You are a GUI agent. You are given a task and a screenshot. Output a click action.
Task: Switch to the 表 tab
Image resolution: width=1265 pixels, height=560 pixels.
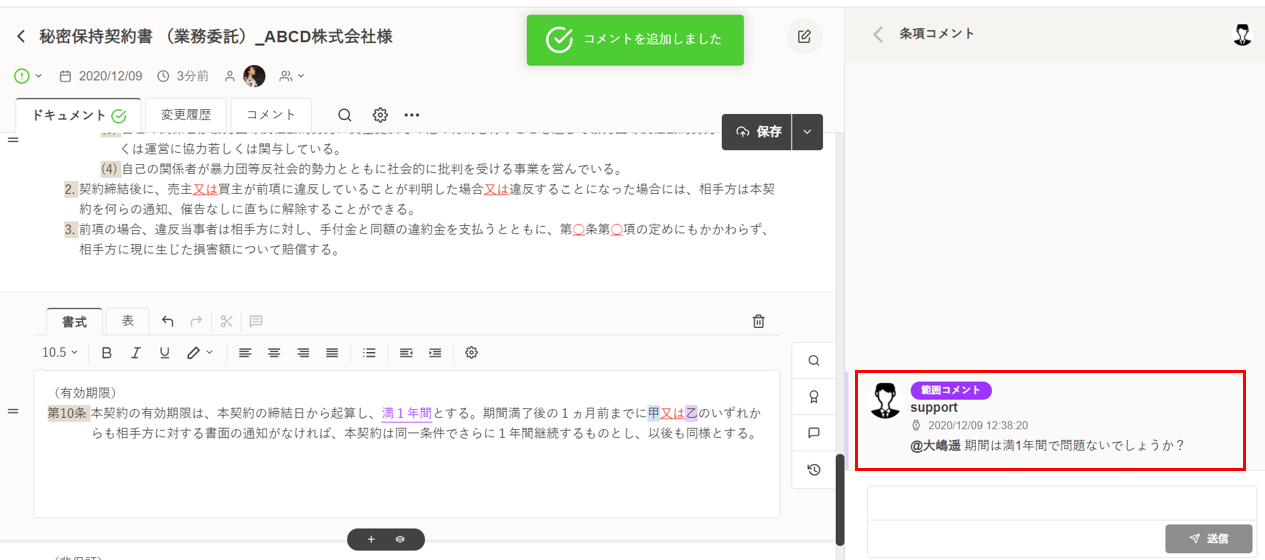pyautogui.click(x=128, y=321)
